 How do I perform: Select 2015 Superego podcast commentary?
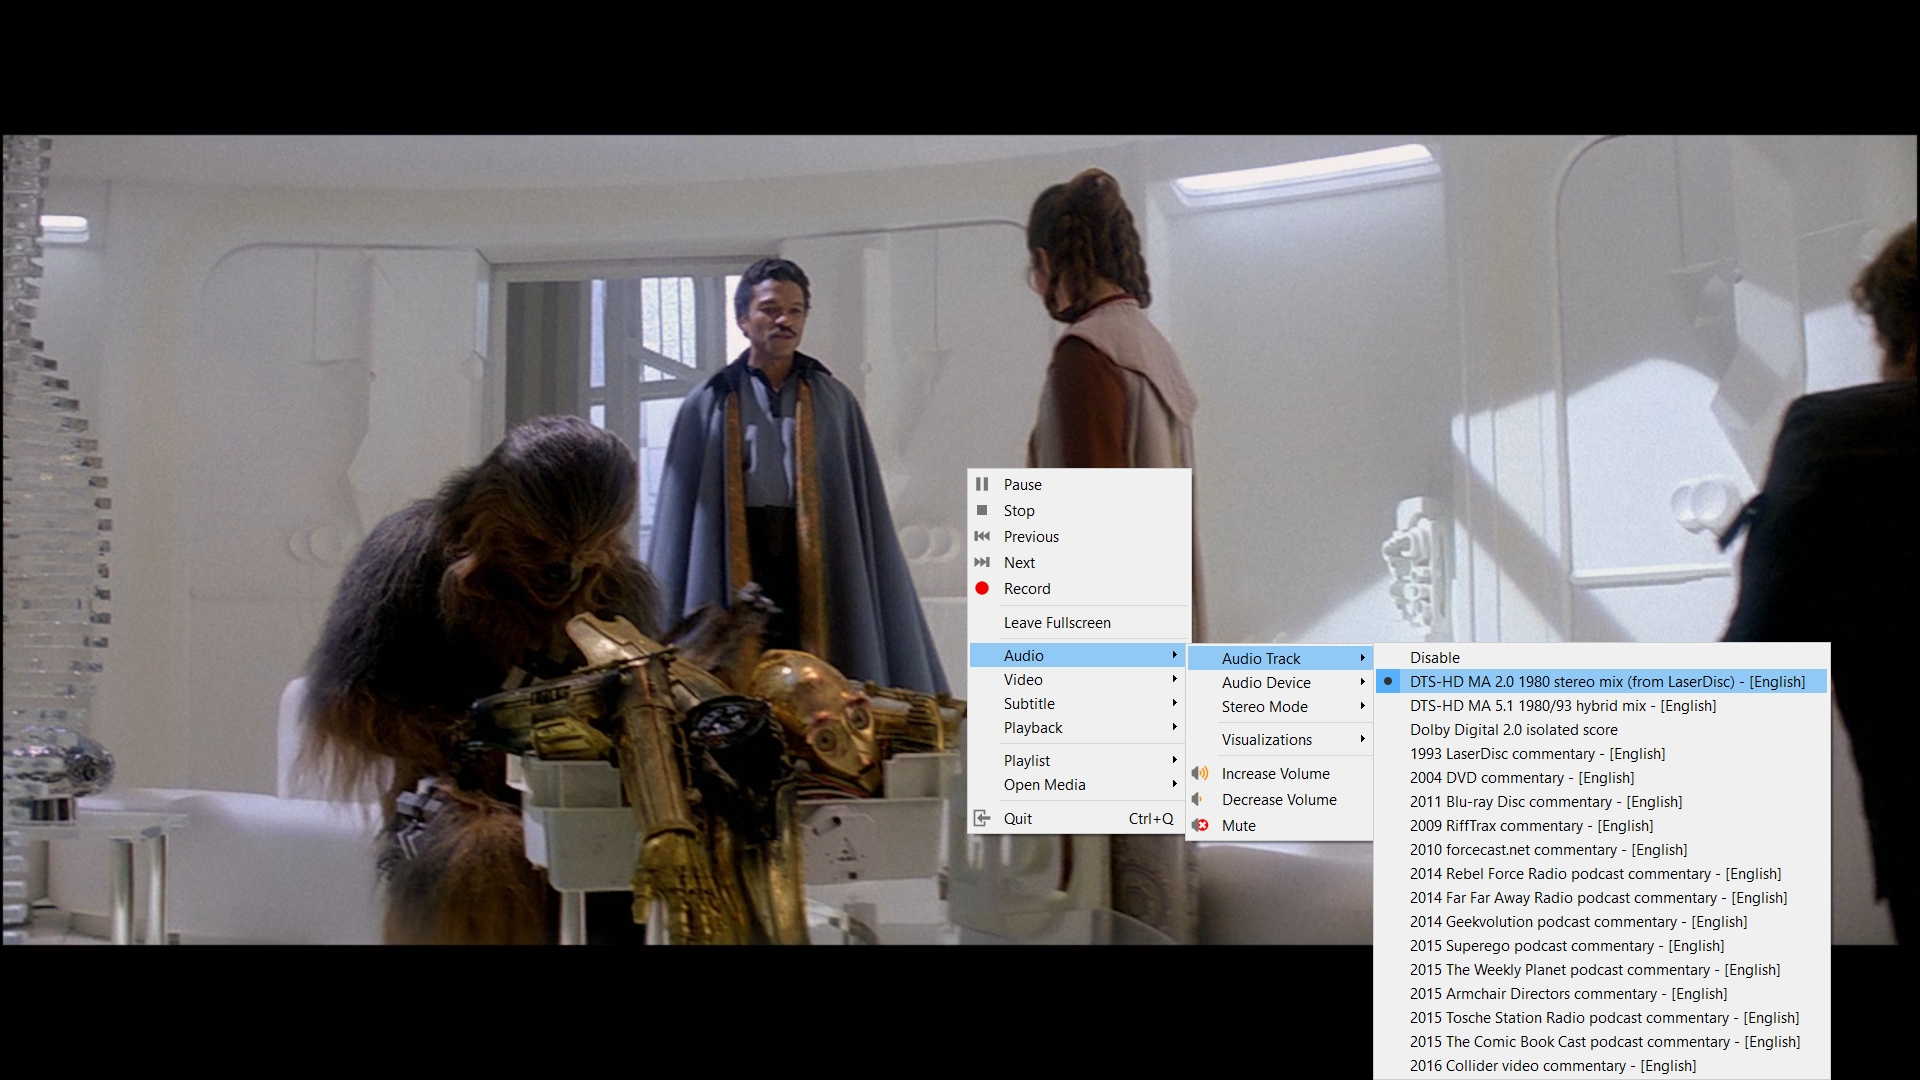pos(1602,945)
